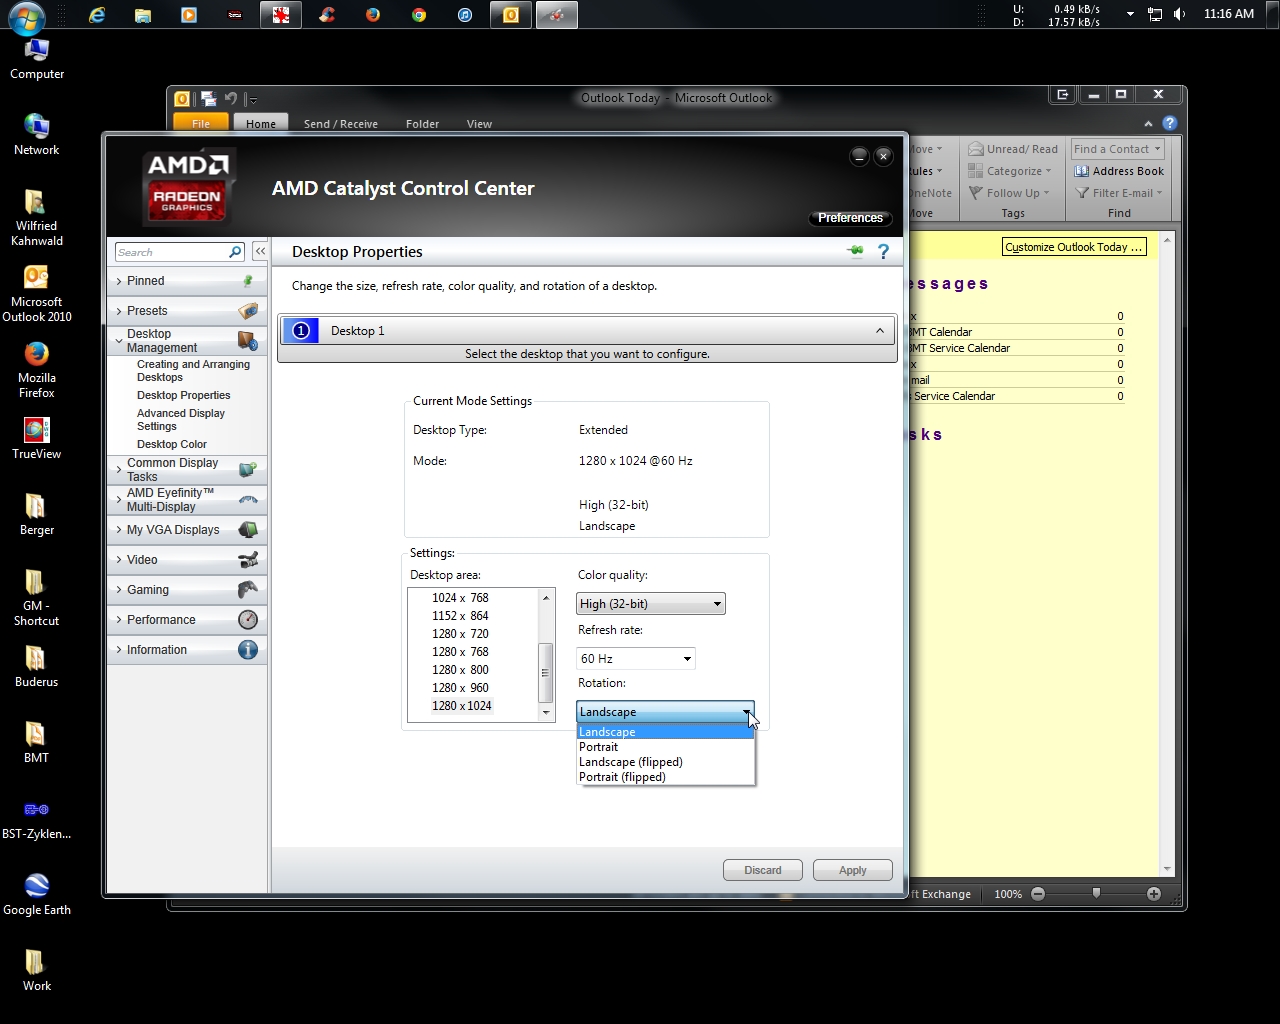
Task: Expand the Video section
Action: click(187, 560)
